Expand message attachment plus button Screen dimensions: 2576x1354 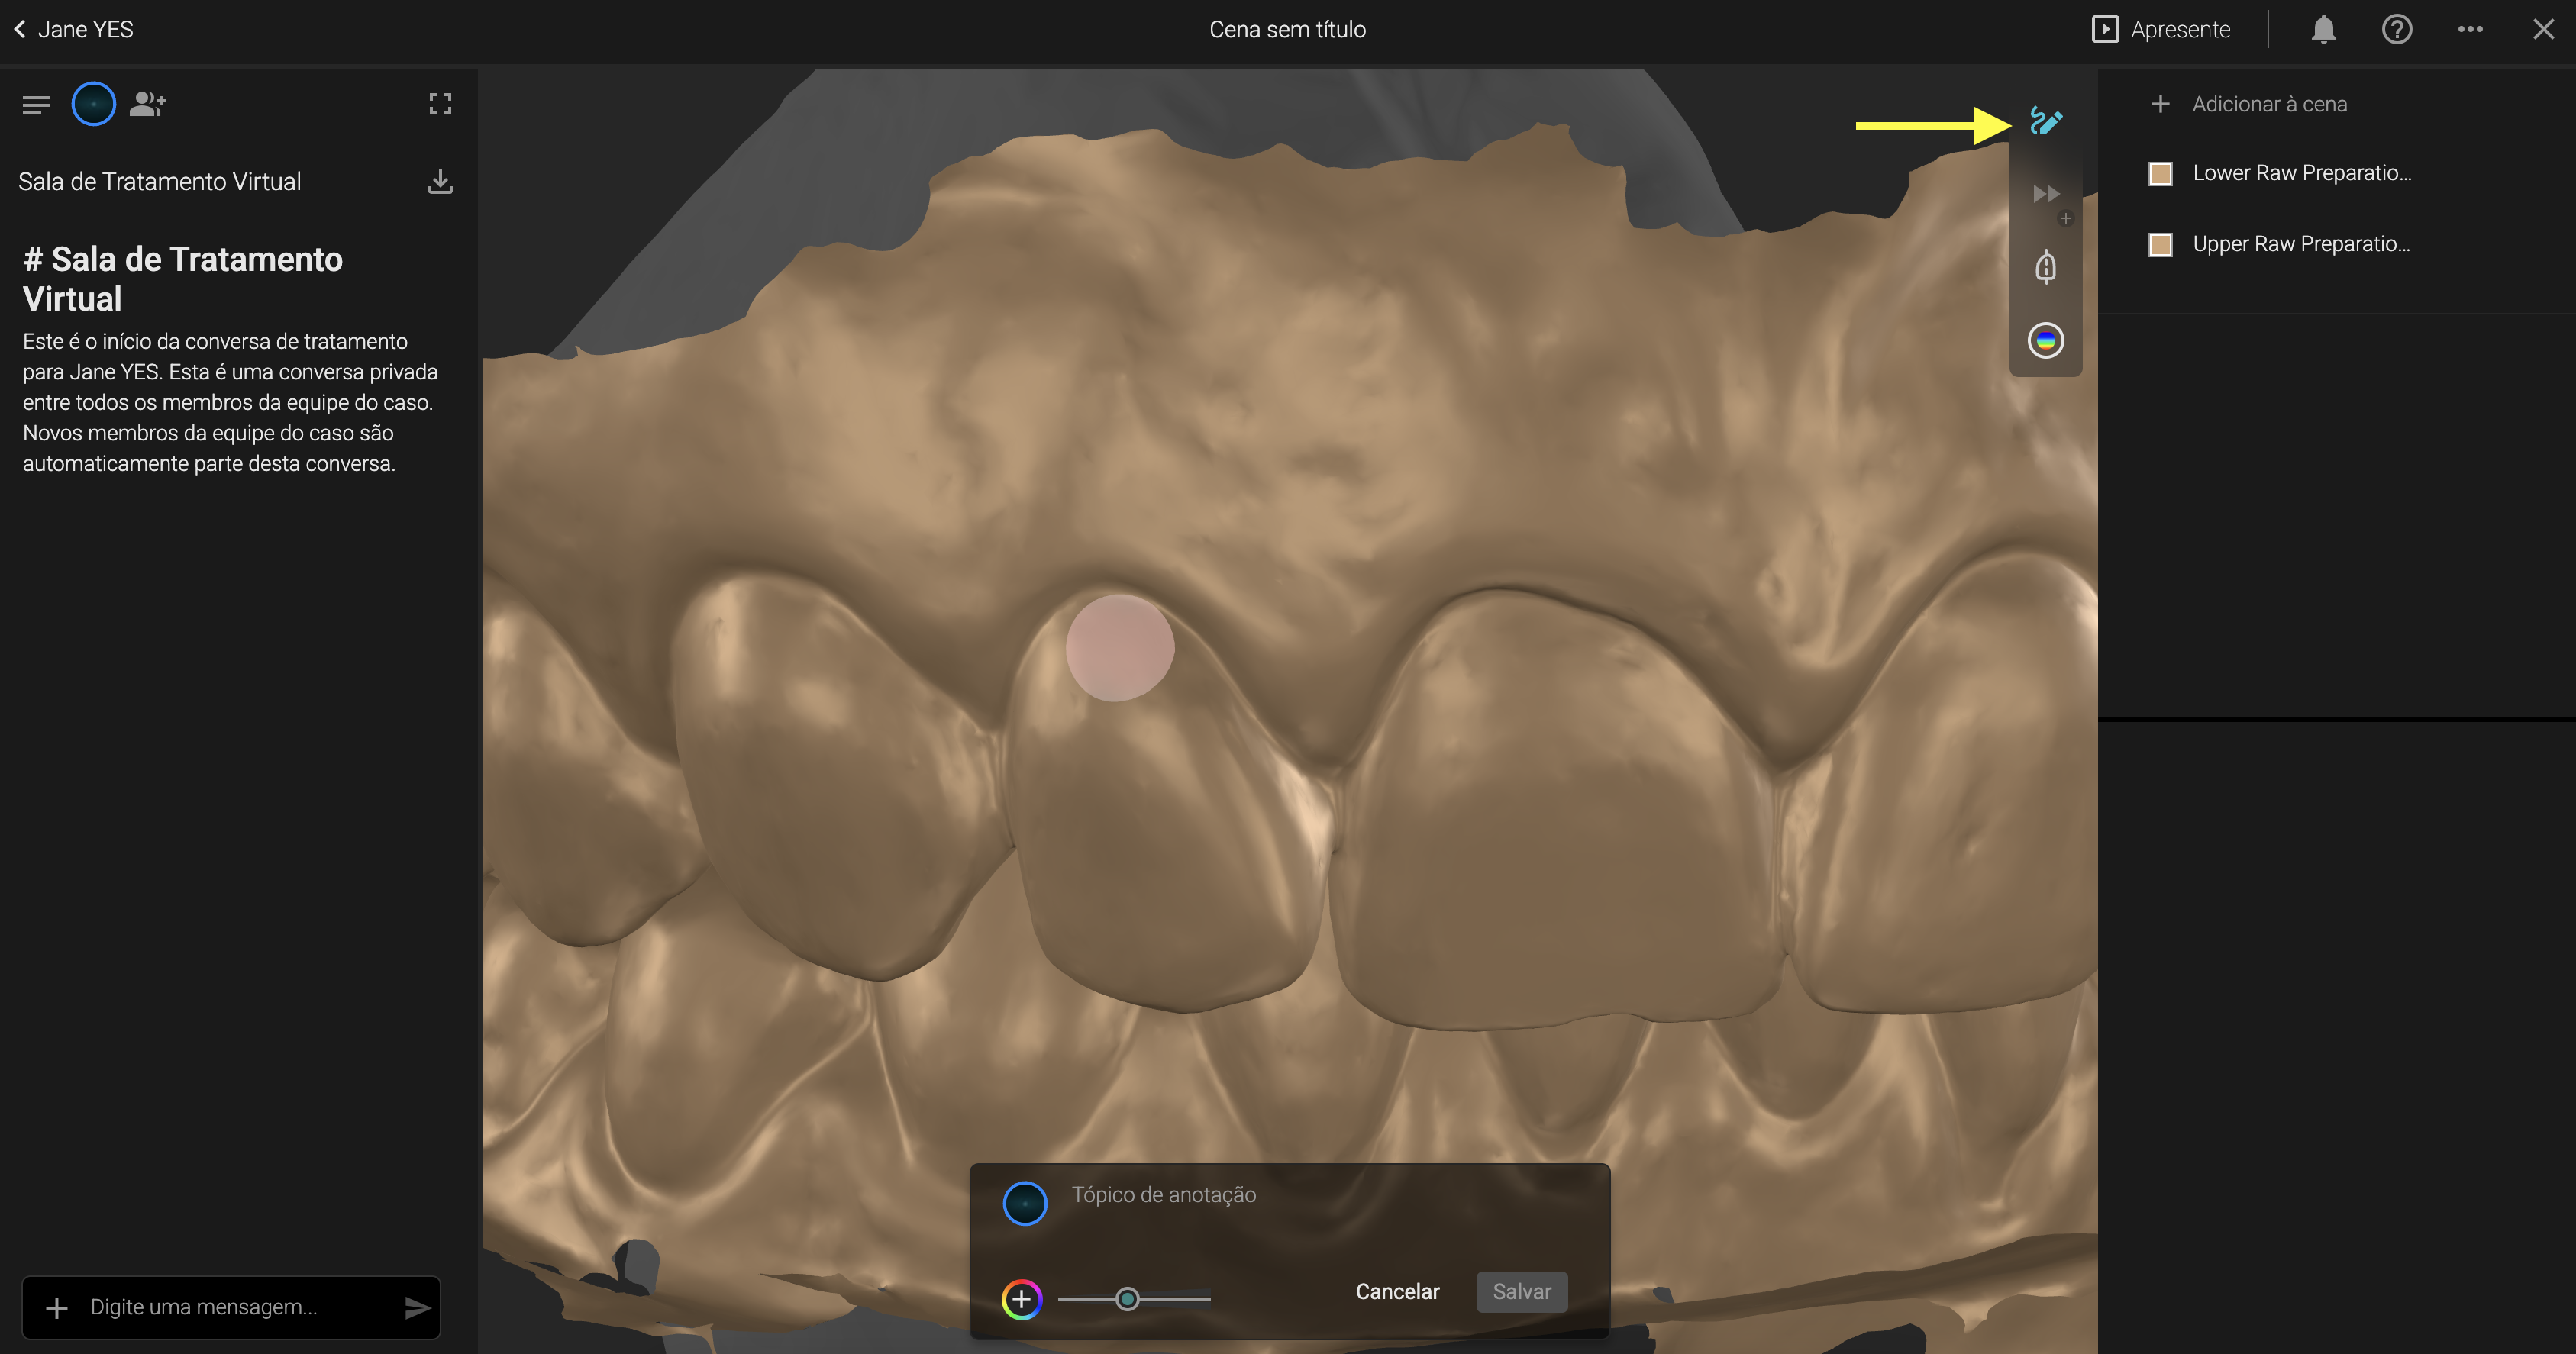pyautogui.click(x=57, y=1308)
